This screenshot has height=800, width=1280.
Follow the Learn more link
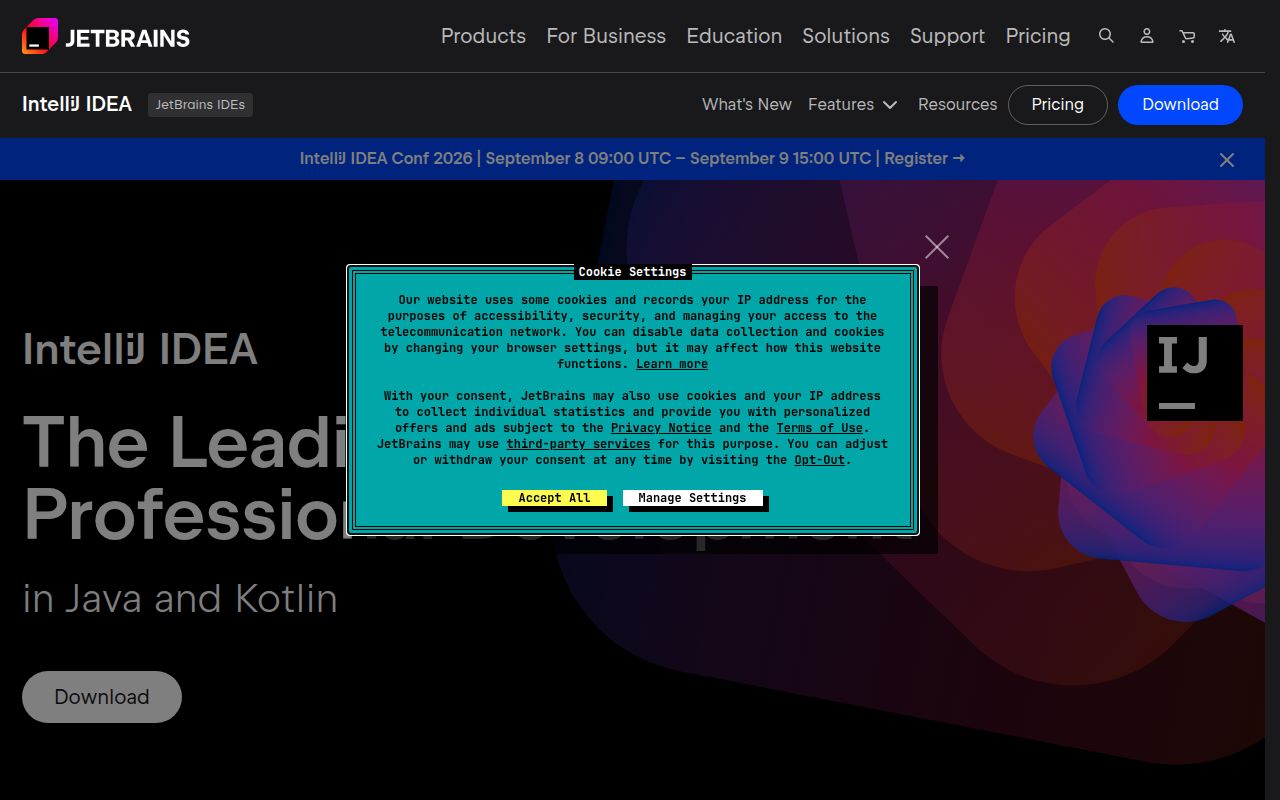(x=672, y=364)
